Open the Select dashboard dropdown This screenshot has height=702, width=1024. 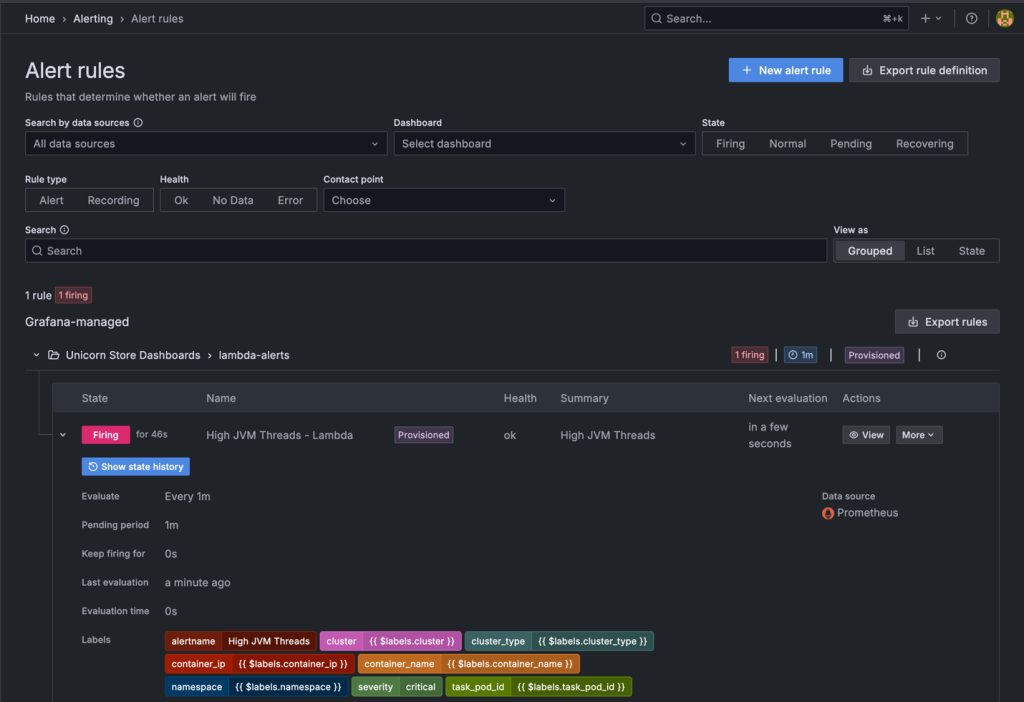[544, 143]
